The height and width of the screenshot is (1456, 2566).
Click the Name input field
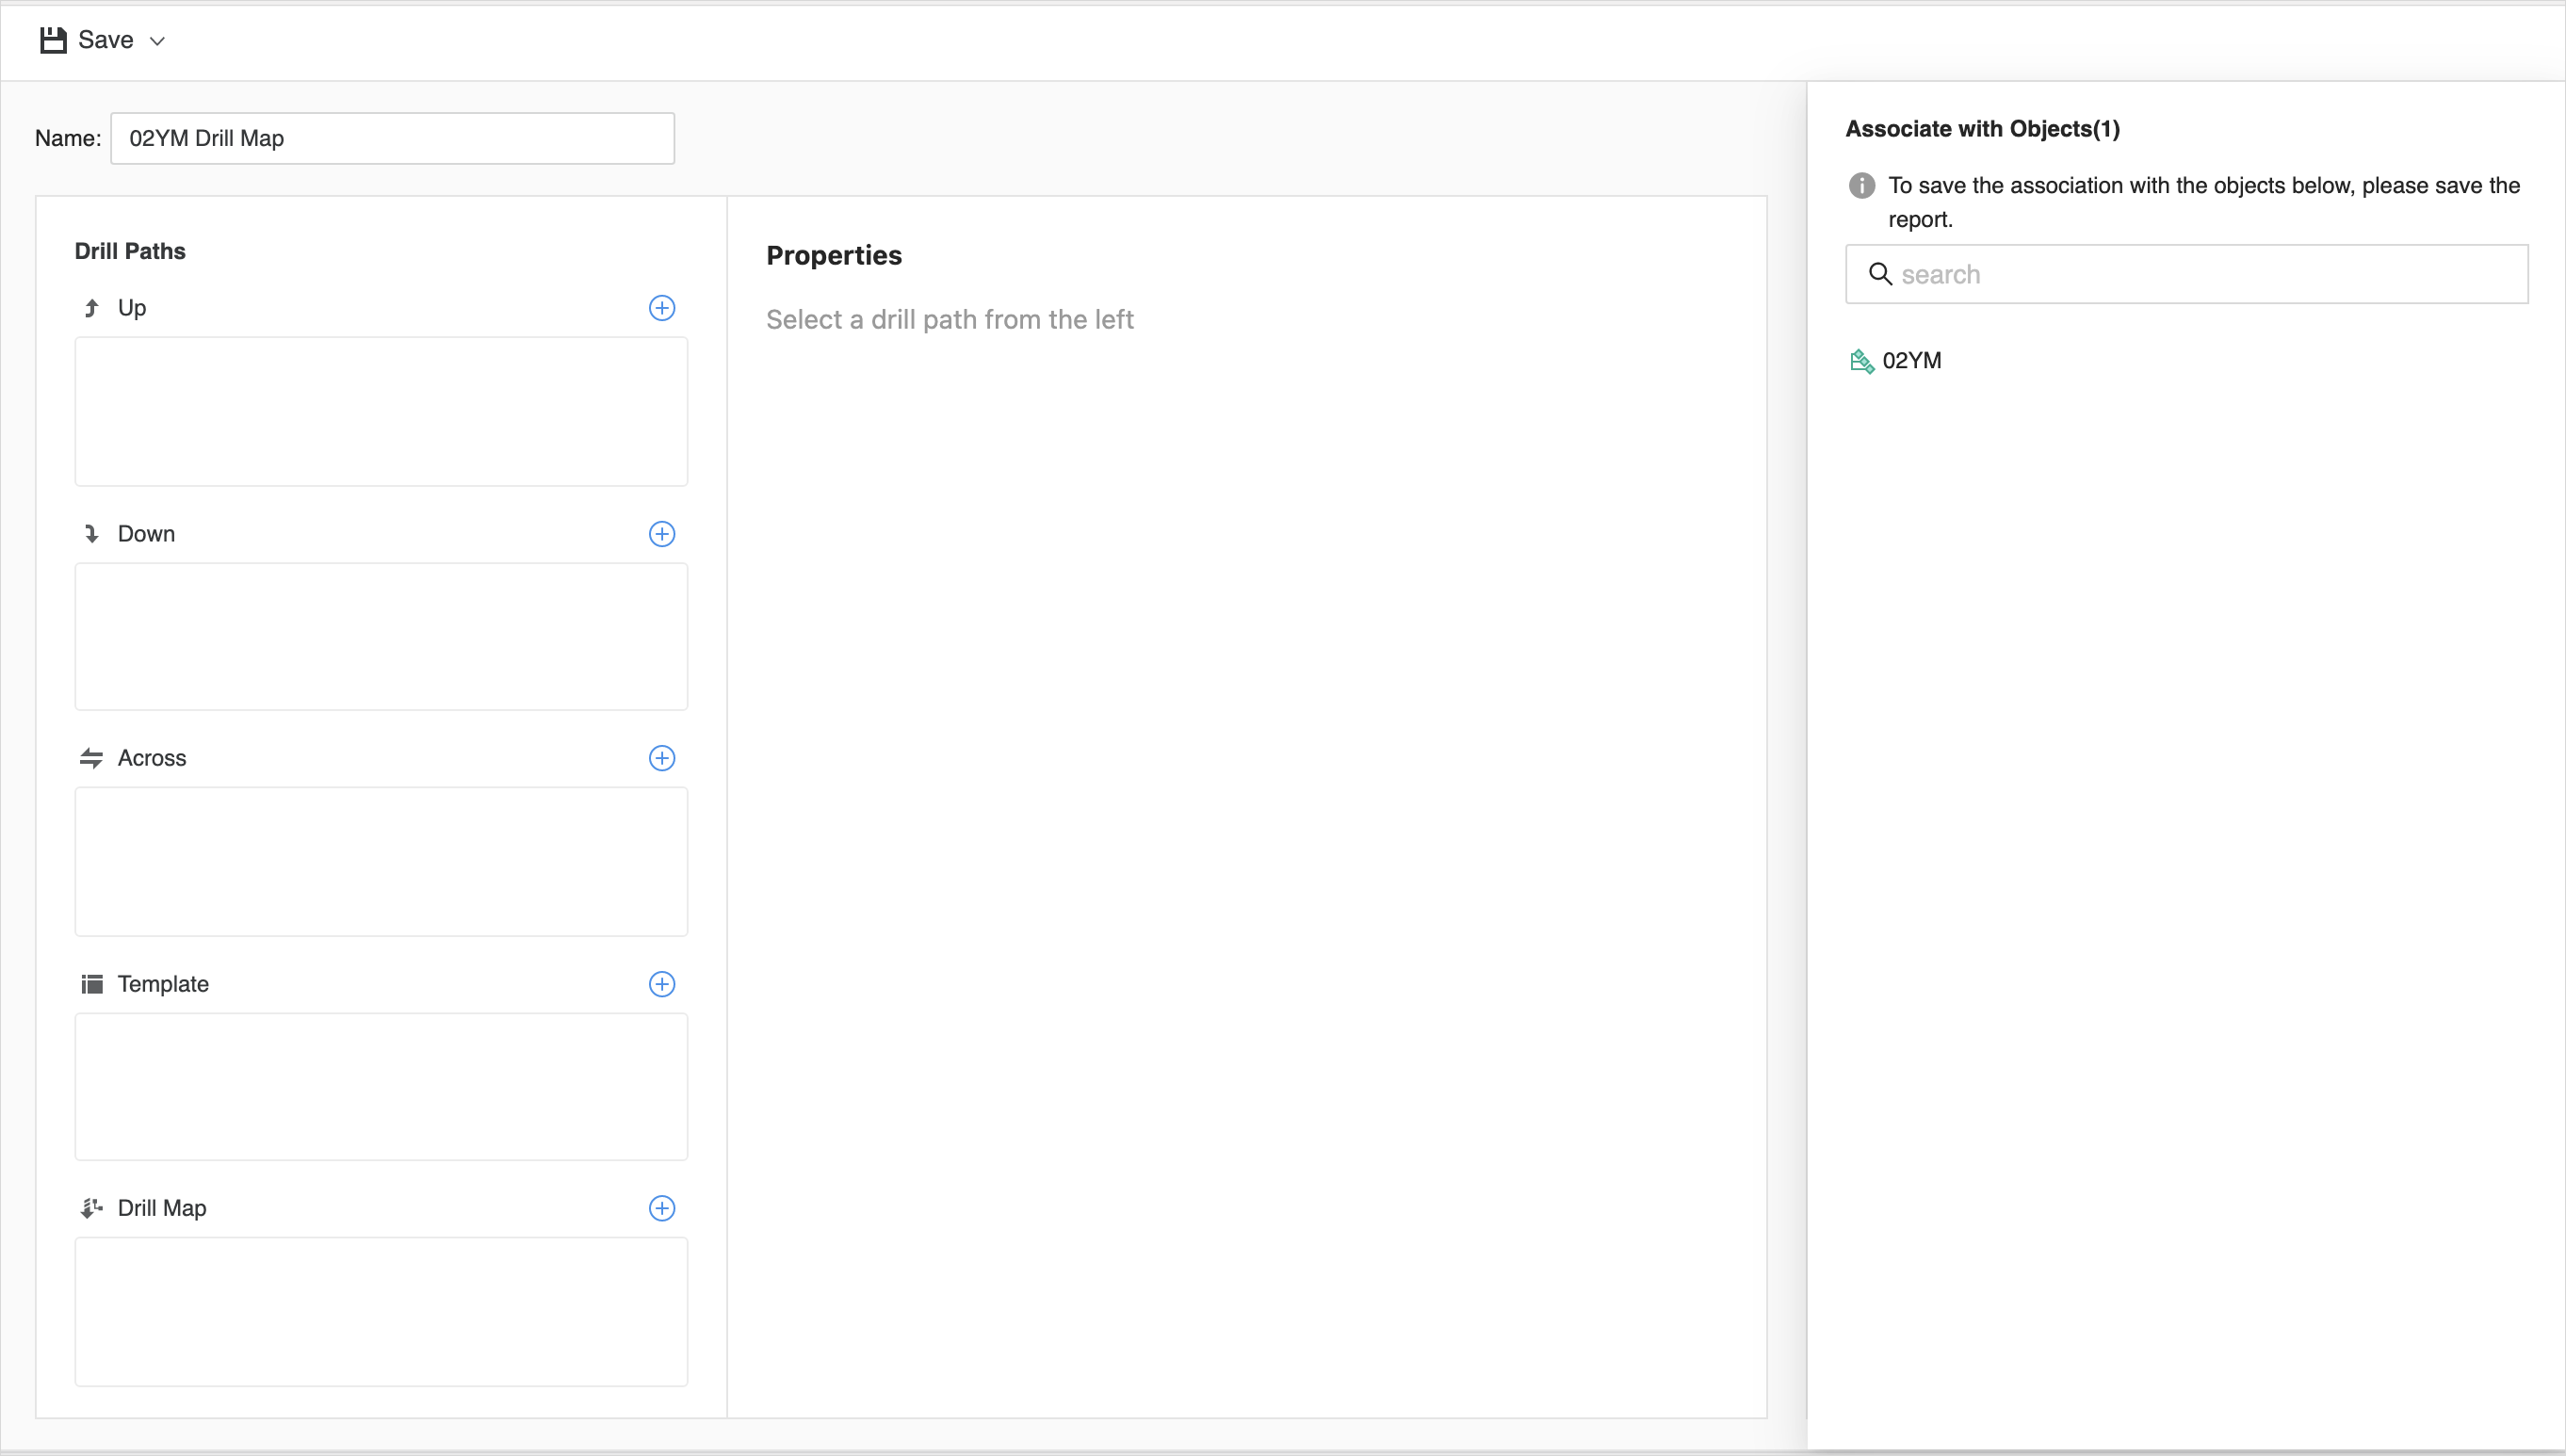tap(392, 138)
